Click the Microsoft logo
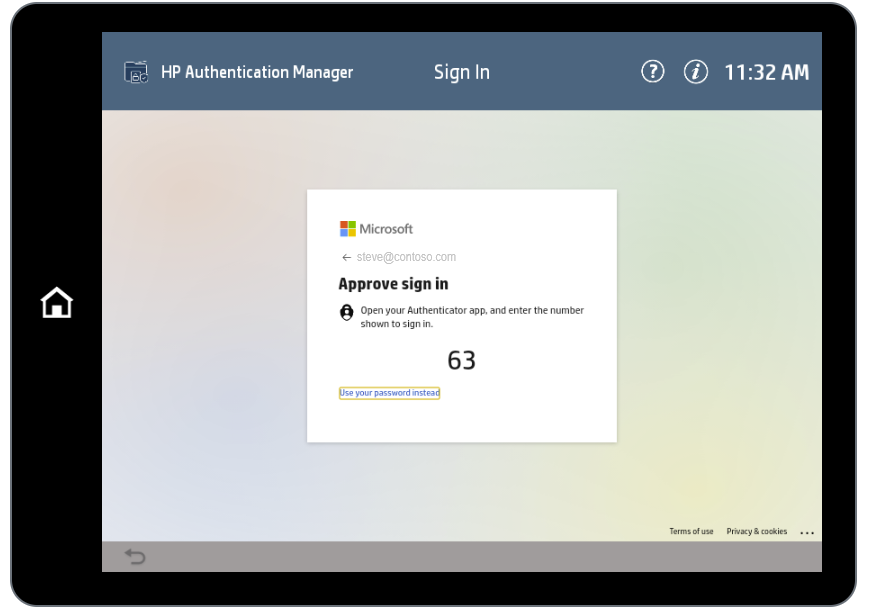The image size is (871, 611). (x=376, y=229)
